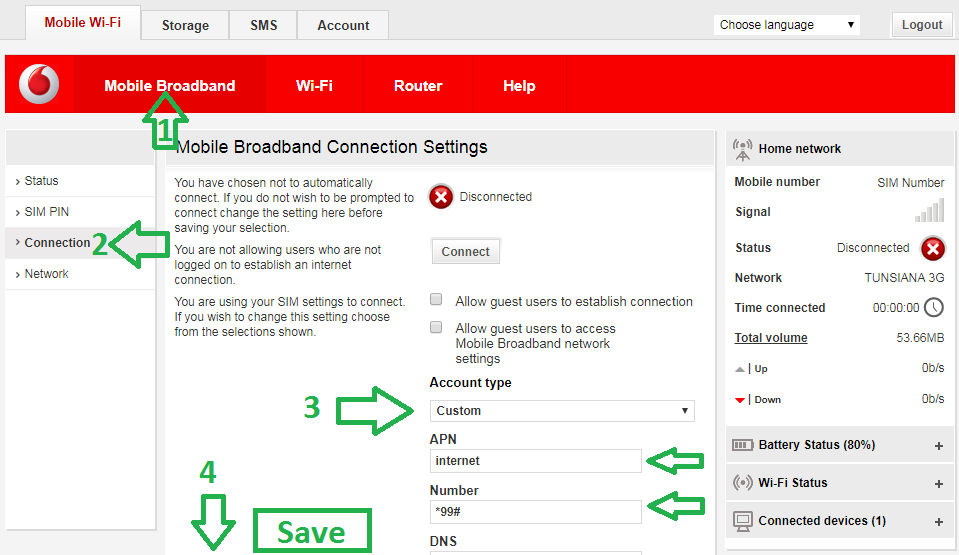Click the Vodafone logo icon
Image resolution: width=959 pixels, height=555 pixels.
[x=39, y=84]
